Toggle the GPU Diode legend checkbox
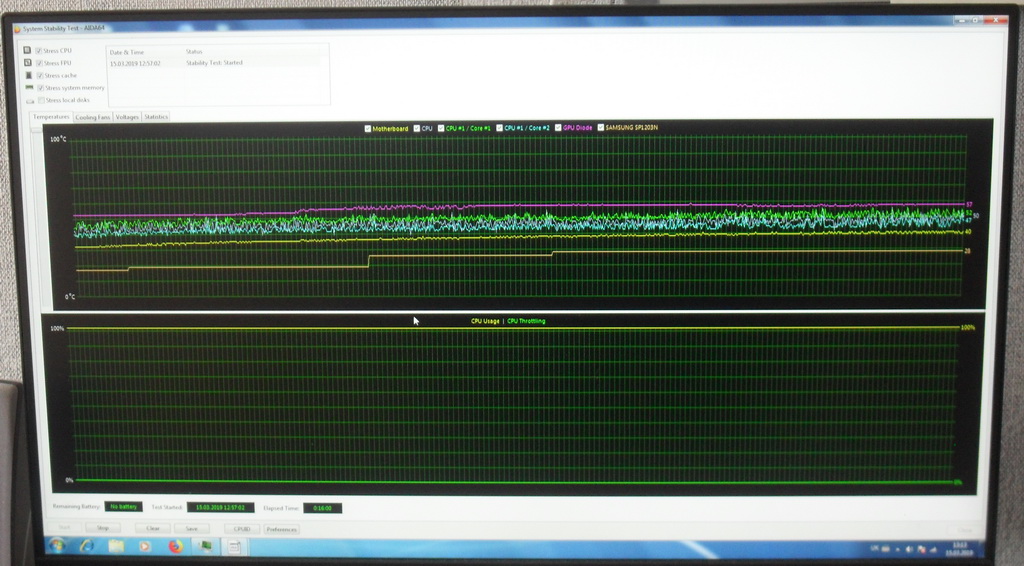This screenshot has width=1024, height=566. point(559,128)
